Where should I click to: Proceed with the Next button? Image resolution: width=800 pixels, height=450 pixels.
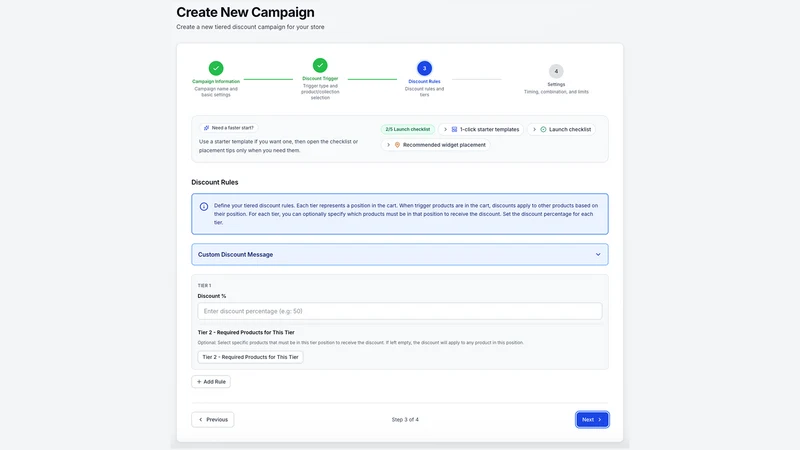click(592, 419)
